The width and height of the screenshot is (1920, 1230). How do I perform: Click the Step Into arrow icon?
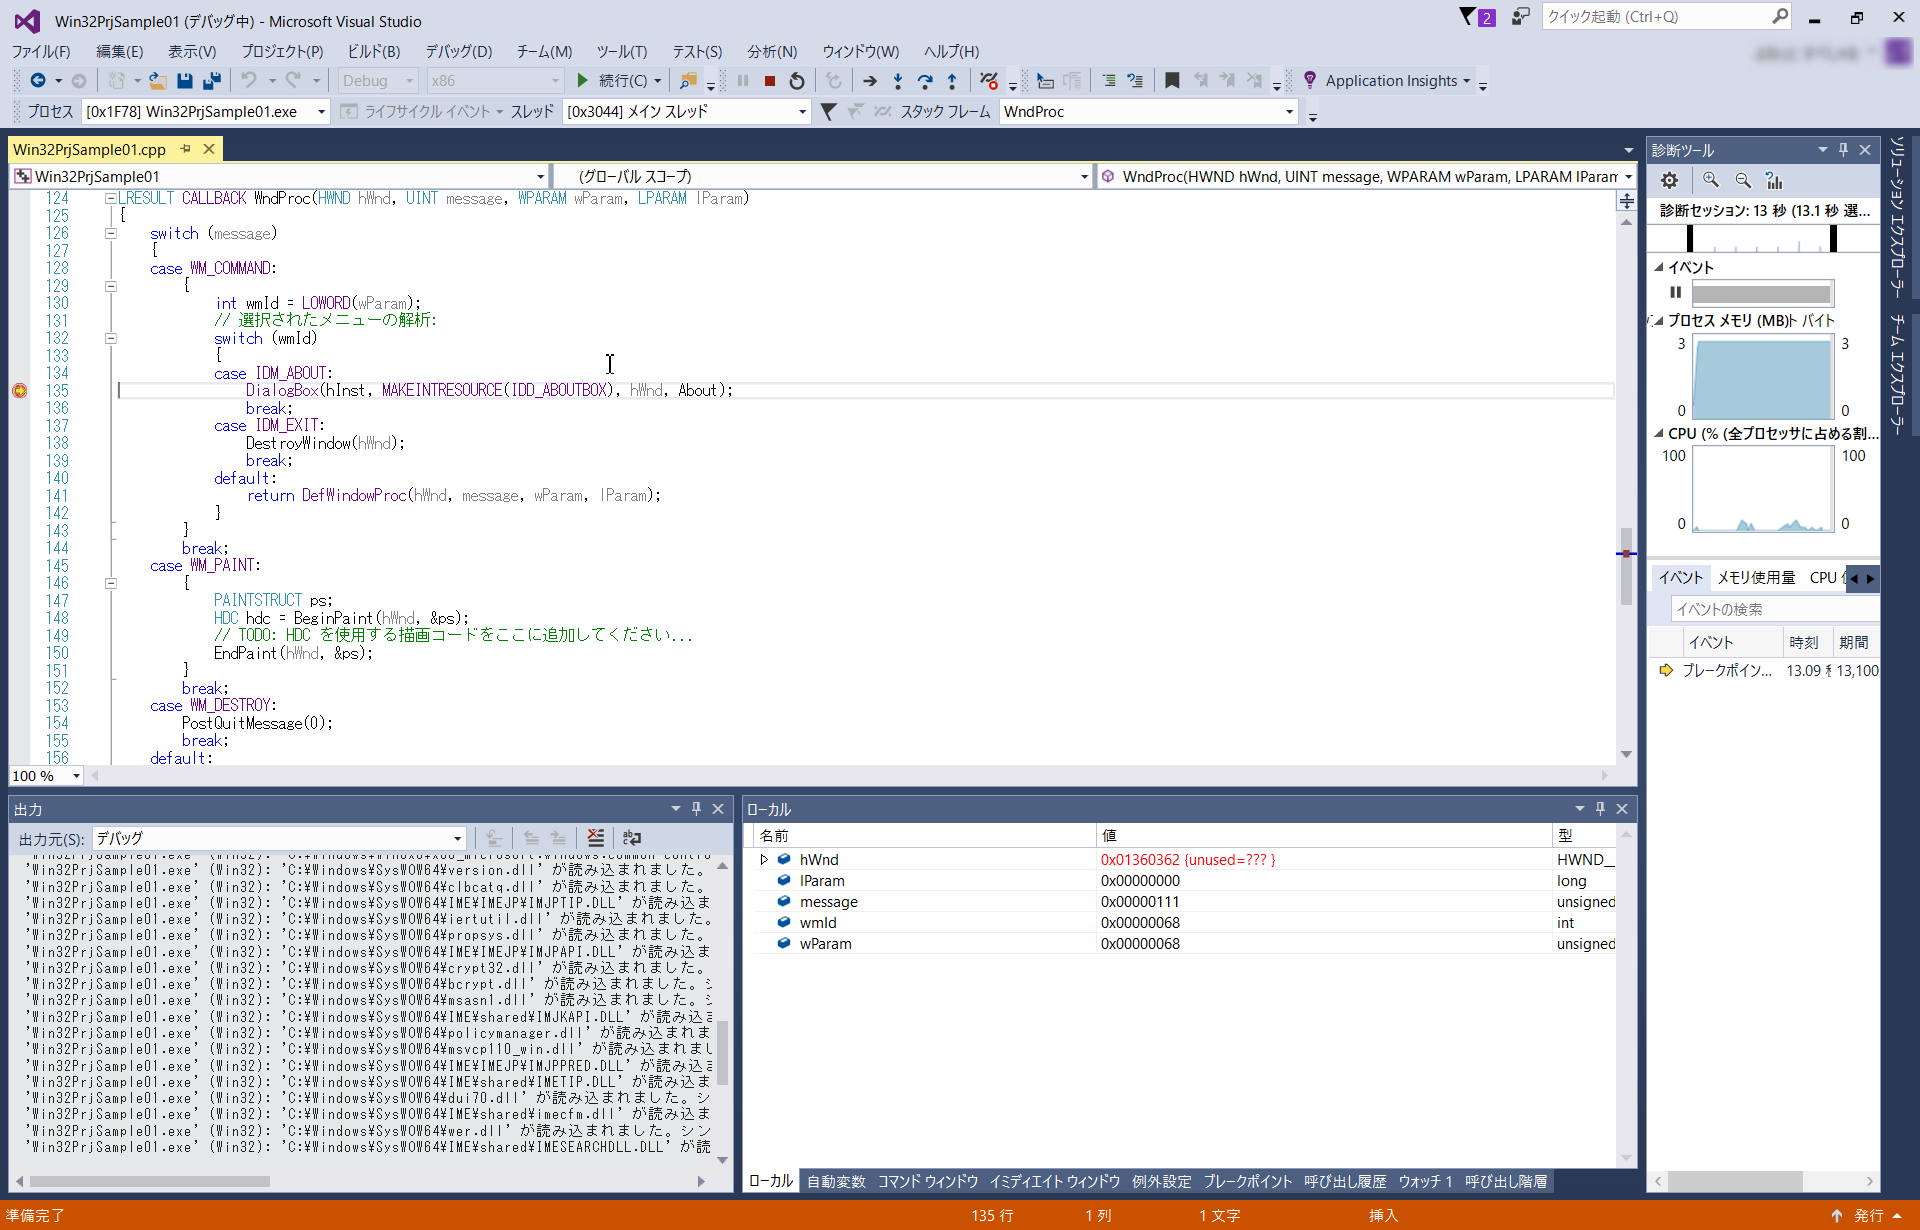pos(897,81)
